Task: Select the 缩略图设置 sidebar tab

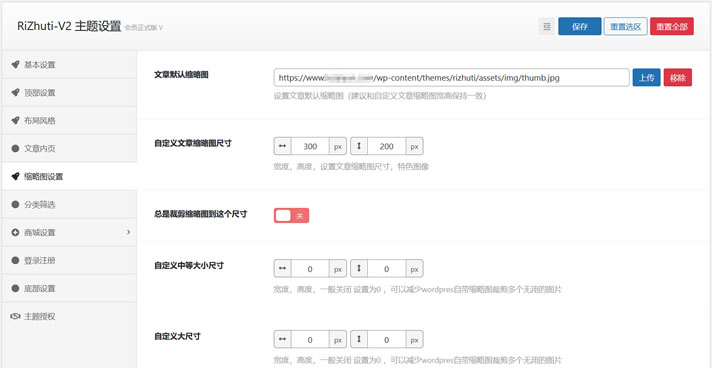Action: 69,177
